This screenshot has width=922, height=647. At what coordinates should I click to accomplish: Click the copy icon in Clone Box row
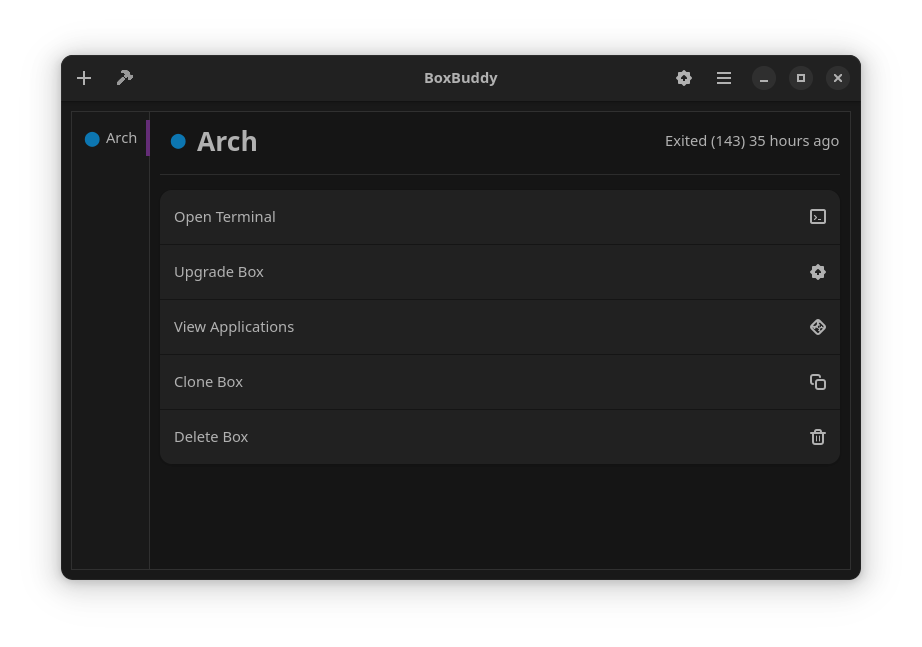click(x=817, y=382)
